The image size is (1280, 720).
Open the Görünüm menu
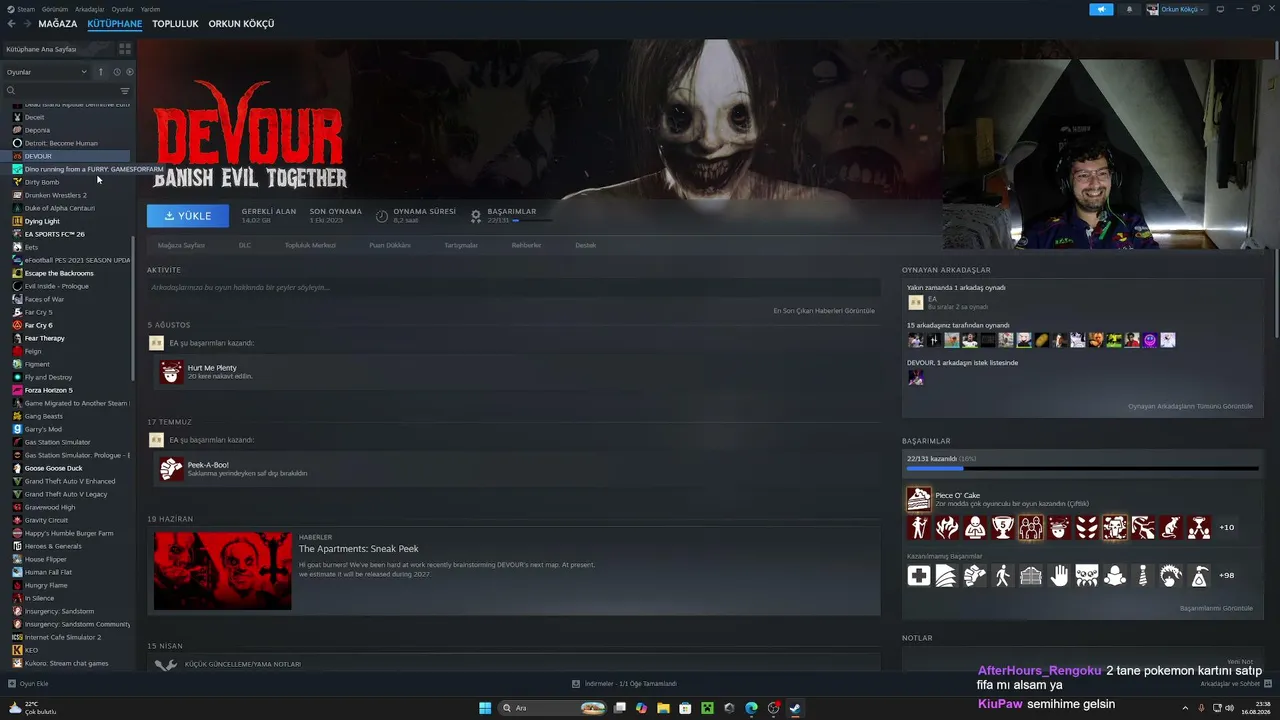point(54,9)
